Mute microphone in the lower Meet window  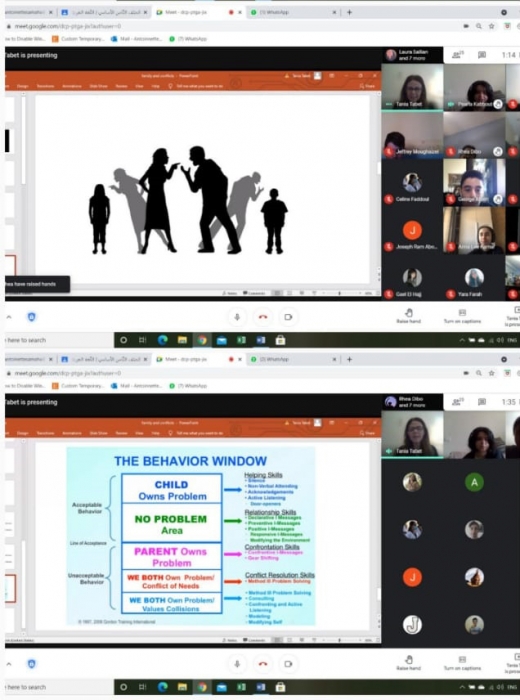tap(237, 664)
